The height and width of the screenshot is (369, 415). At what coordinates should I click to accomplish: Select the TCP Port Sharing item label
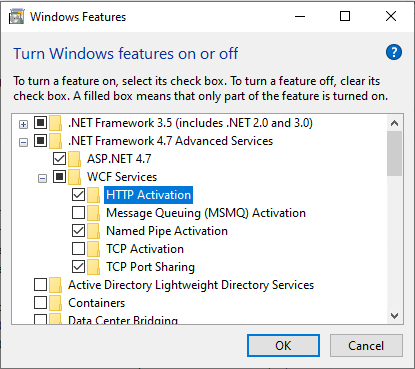(150, 267)
